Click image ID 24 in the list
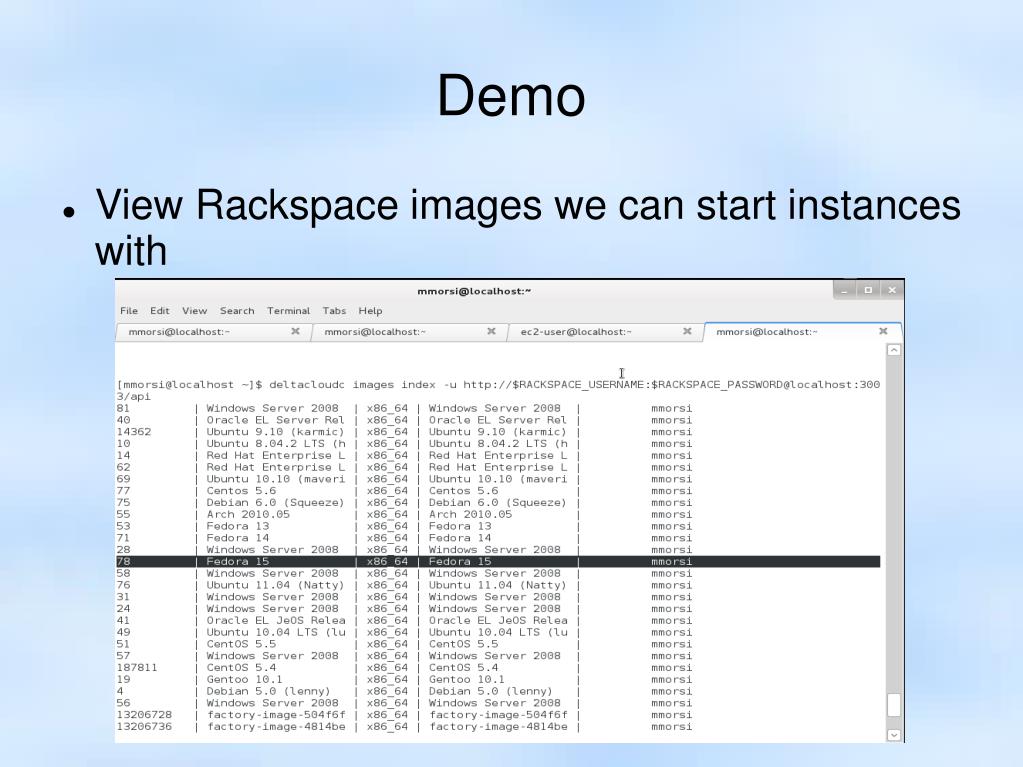 [x=123, y=609]
